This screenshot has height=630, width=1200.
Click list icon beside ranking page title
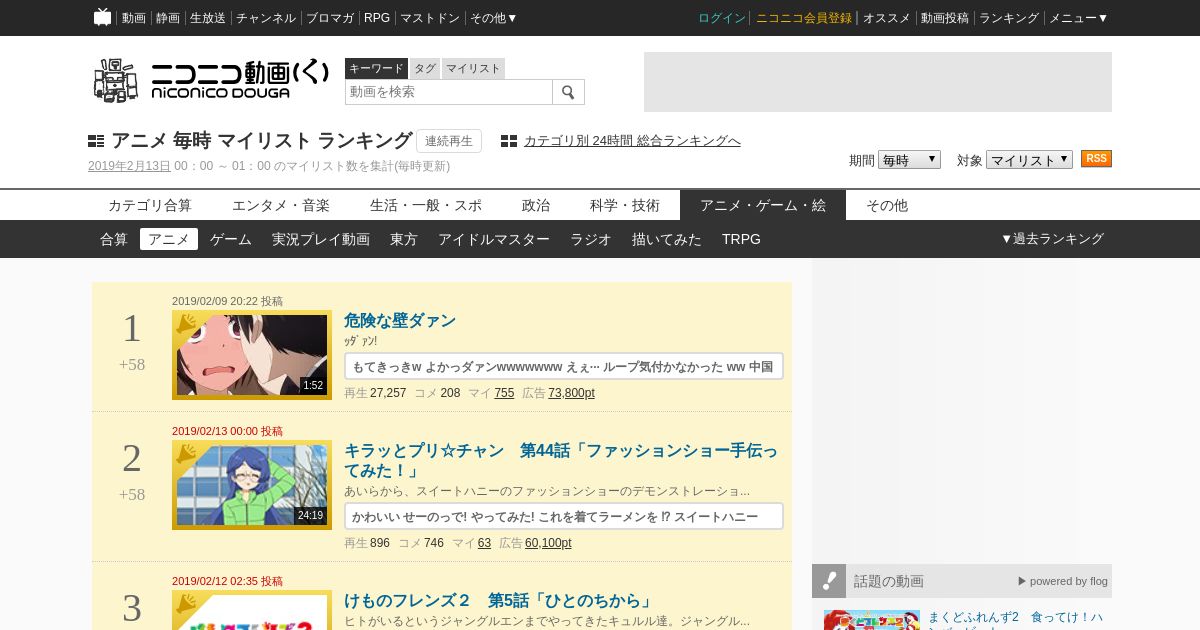click(x=96, y=141)
